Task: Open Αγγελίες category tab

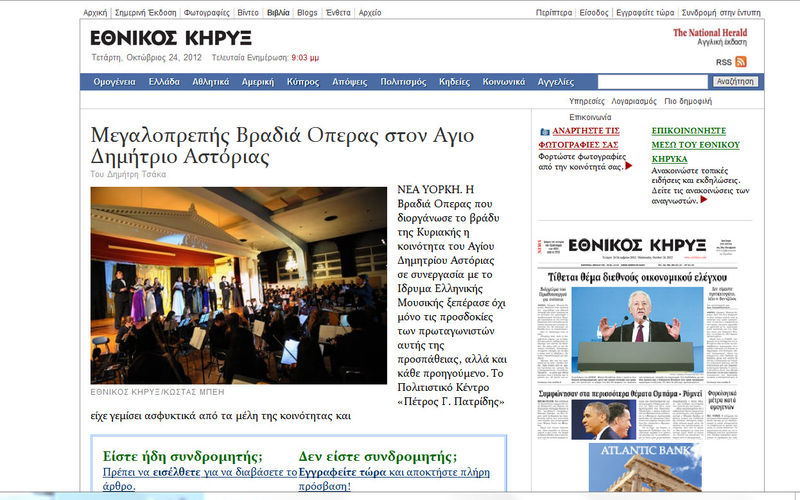Action: pyautogui.click(x=556, y=82)
